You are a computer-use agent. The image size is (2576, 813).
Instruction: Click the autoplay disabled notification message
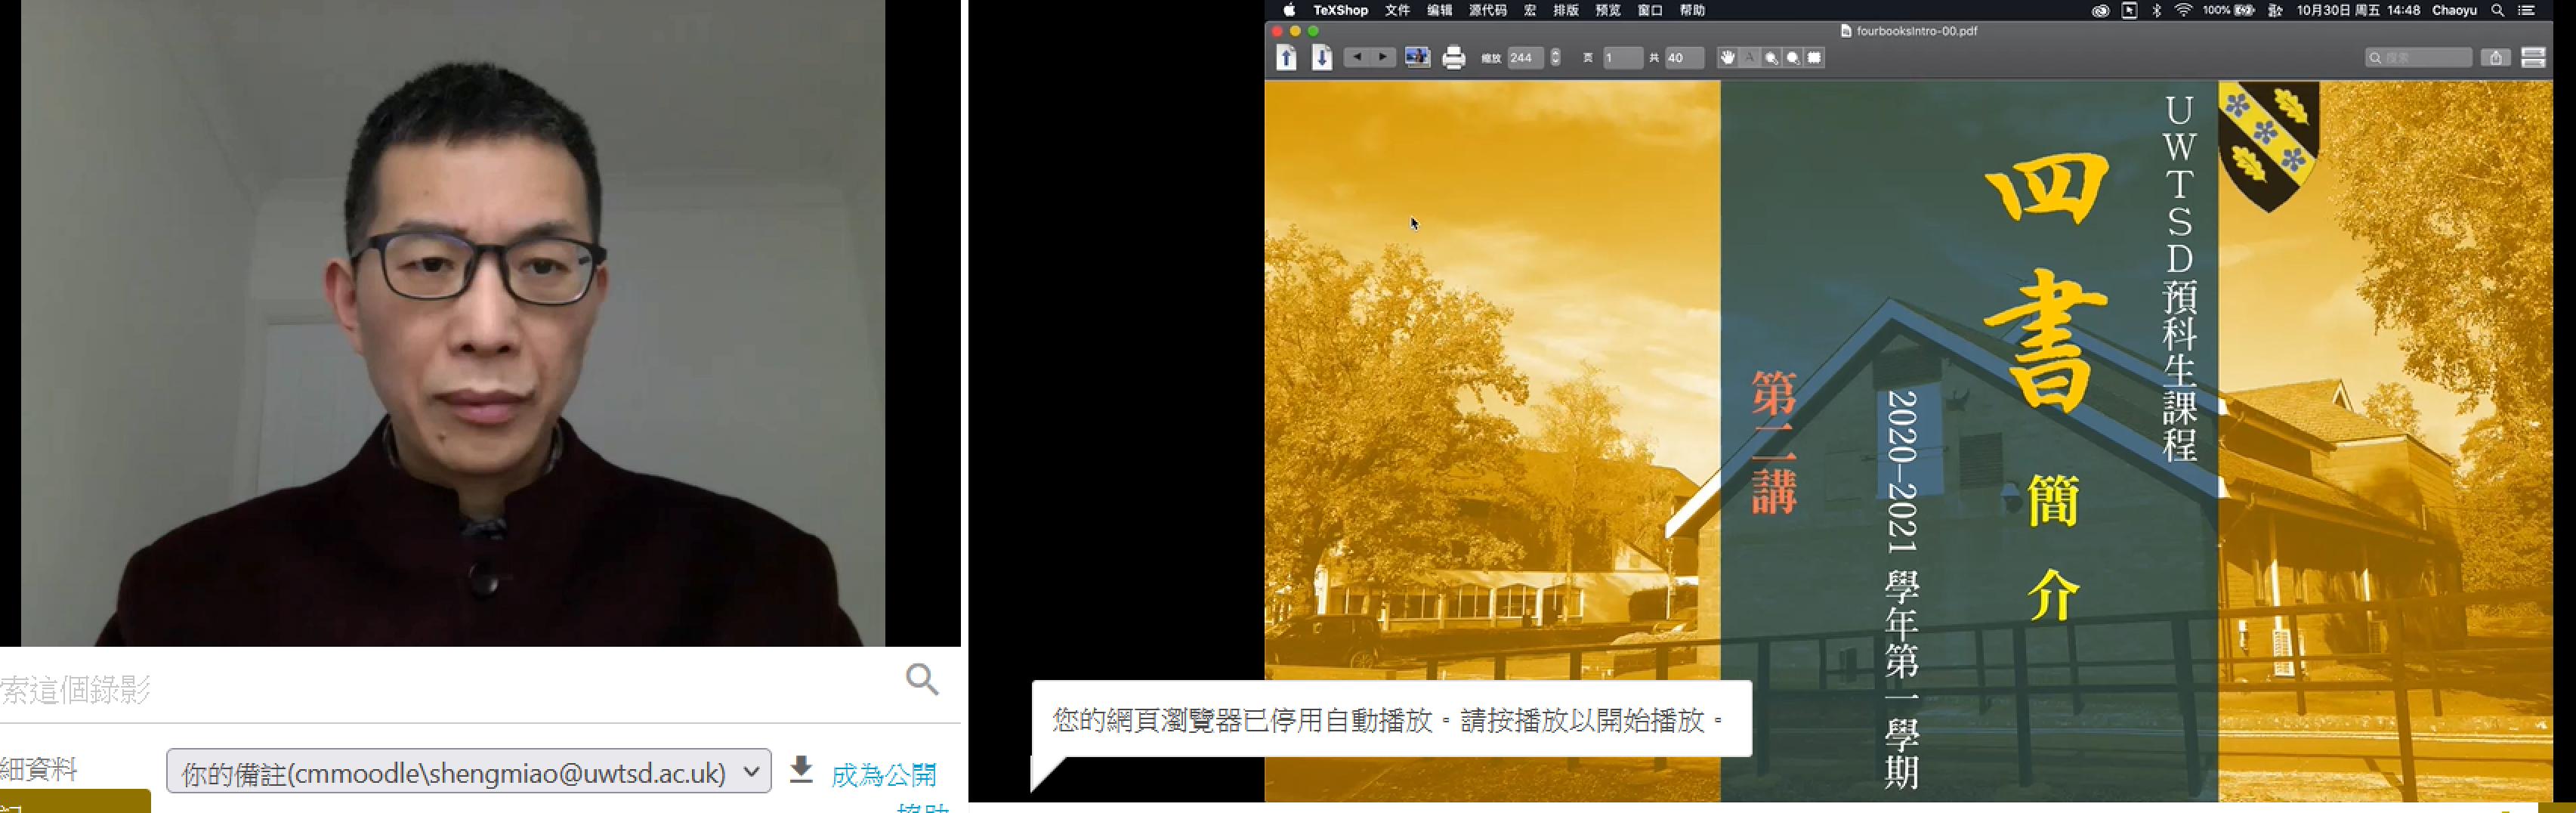coord(1391,719)
